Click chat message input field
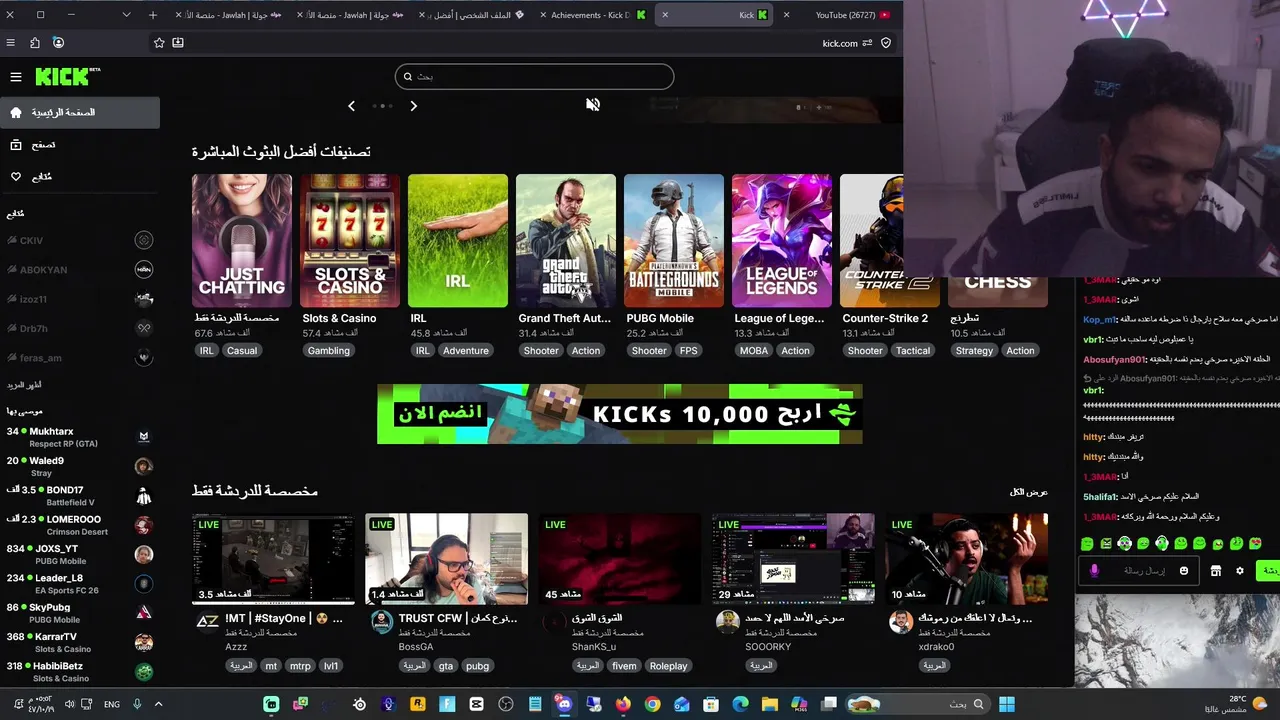The height and width of the screenshot is (720, 1280). [1138, 571]
